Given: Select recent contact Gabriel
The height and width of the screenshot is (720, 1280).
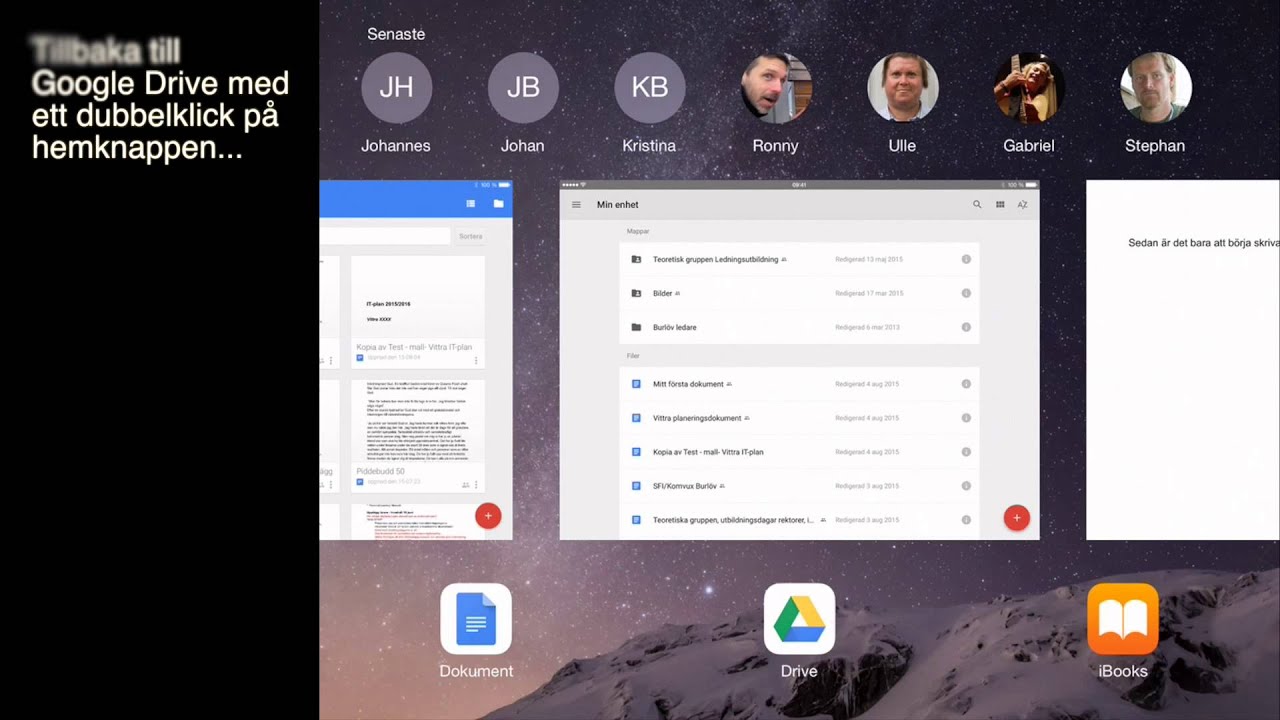Looking at the screenshot, I should tap(1029, 88).
